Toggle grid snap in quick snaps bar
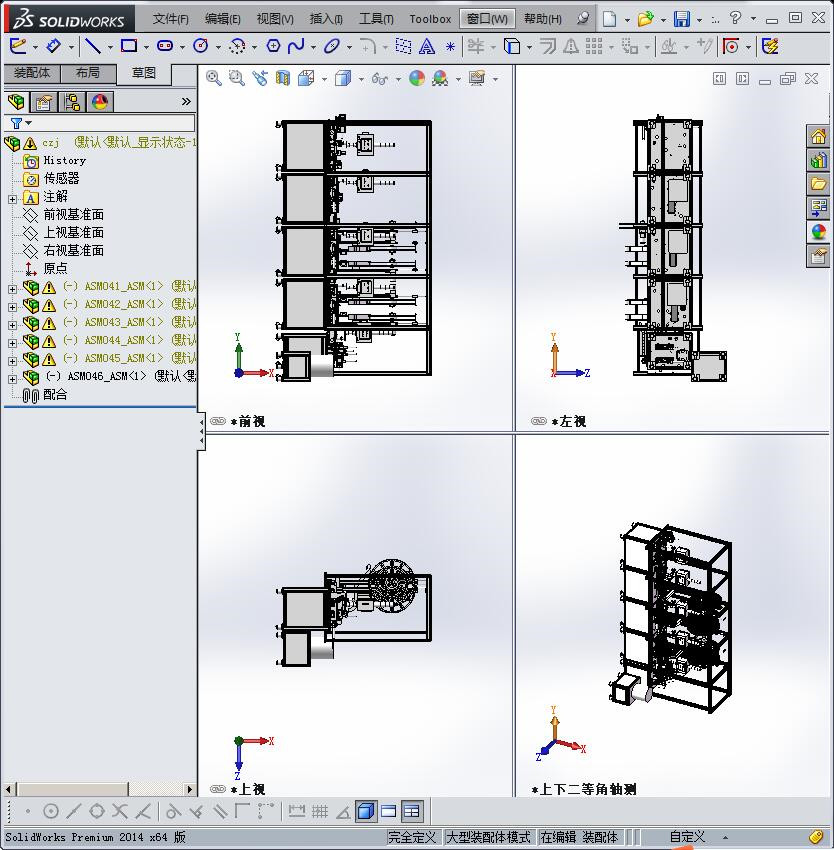The height and width of the screenshot is (850, 834). coord(320,811)
